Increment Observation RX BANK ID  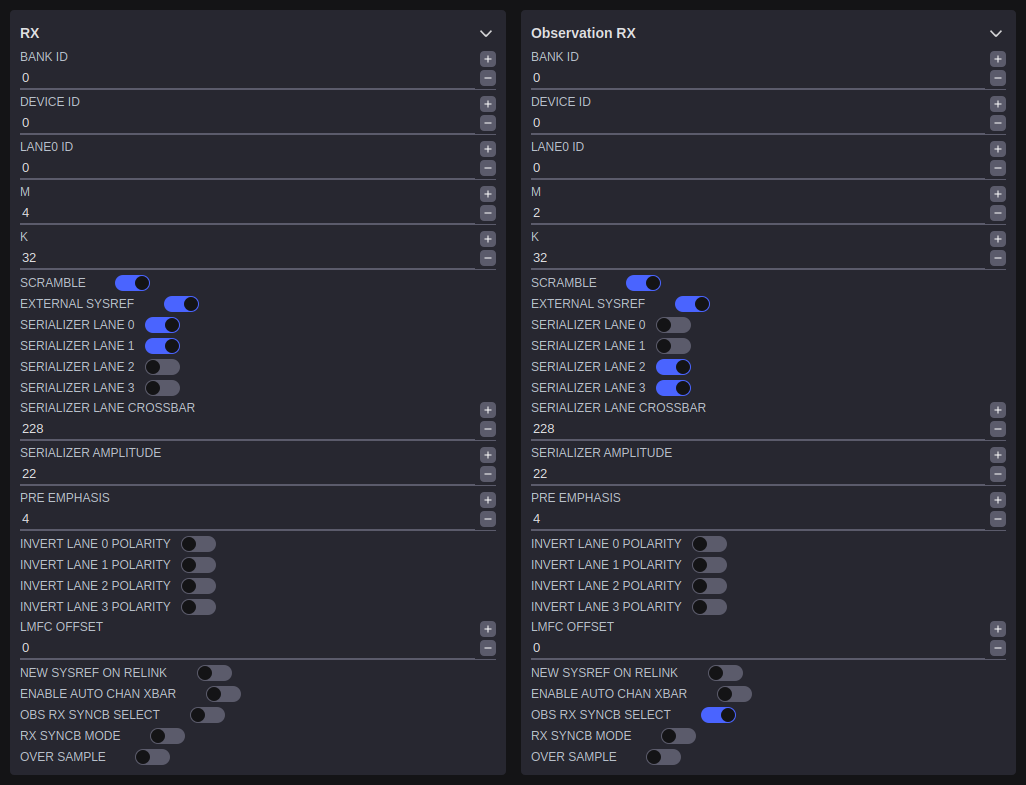coord(997,59)
